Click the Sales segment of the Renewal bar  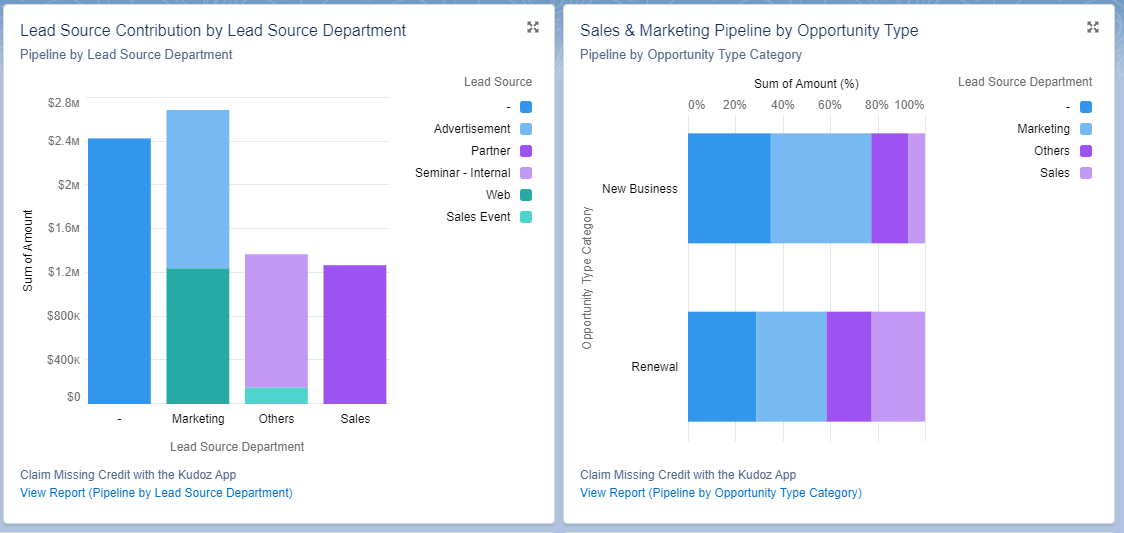pyautogui.click(x=898, y=366)
